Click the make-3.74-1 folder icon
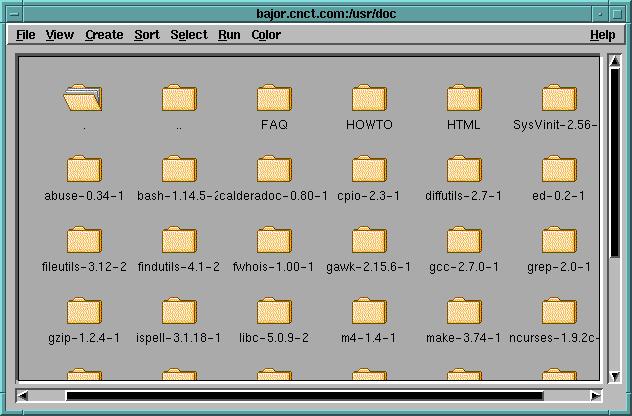Screen dimensions: 632x416 click(464, 312)
